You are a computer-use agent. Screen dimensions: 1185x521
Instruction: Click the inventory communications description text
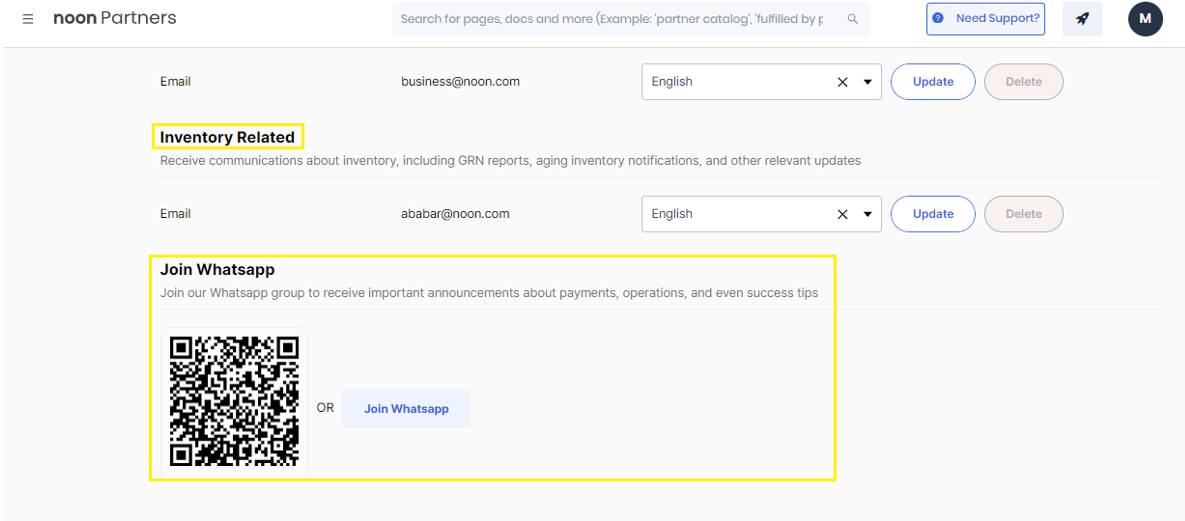510,161
